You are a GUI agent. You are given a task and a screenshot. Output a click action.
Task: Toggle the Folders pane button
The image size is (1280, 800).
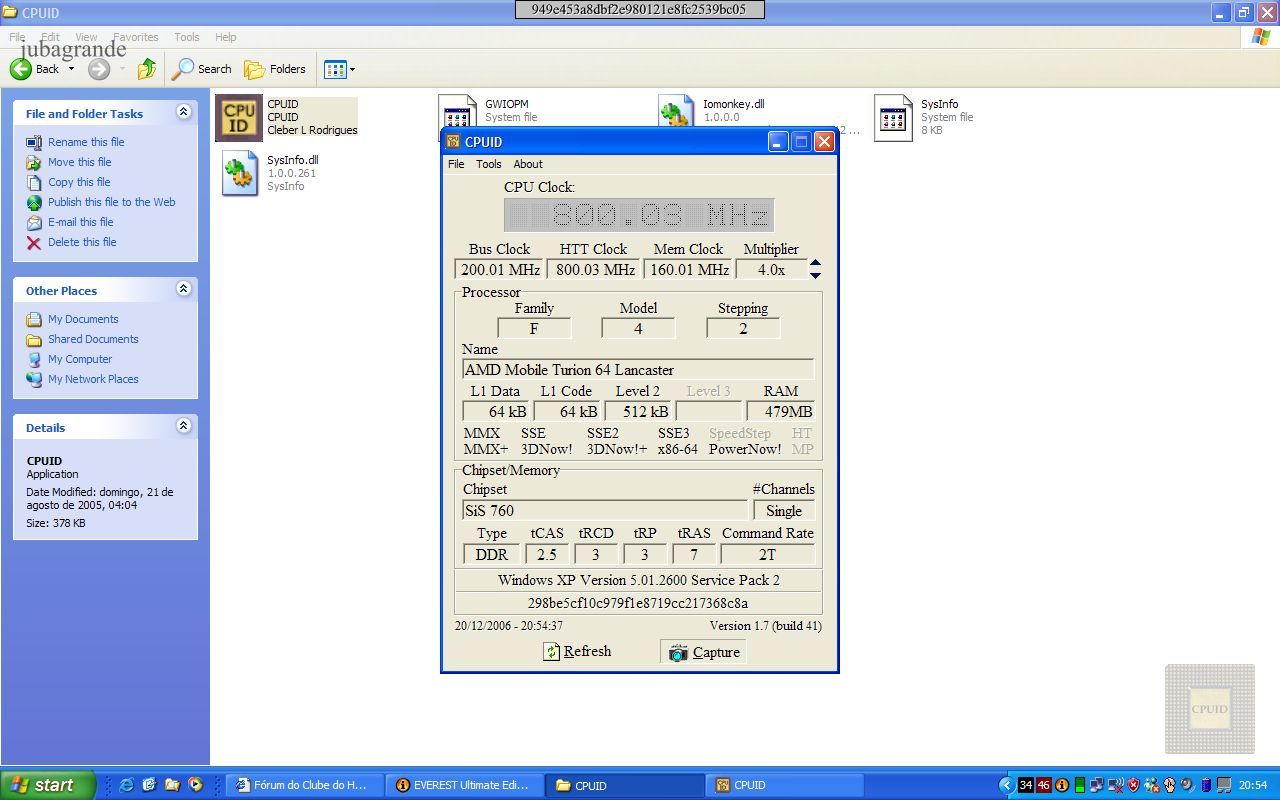coord(275,69)
